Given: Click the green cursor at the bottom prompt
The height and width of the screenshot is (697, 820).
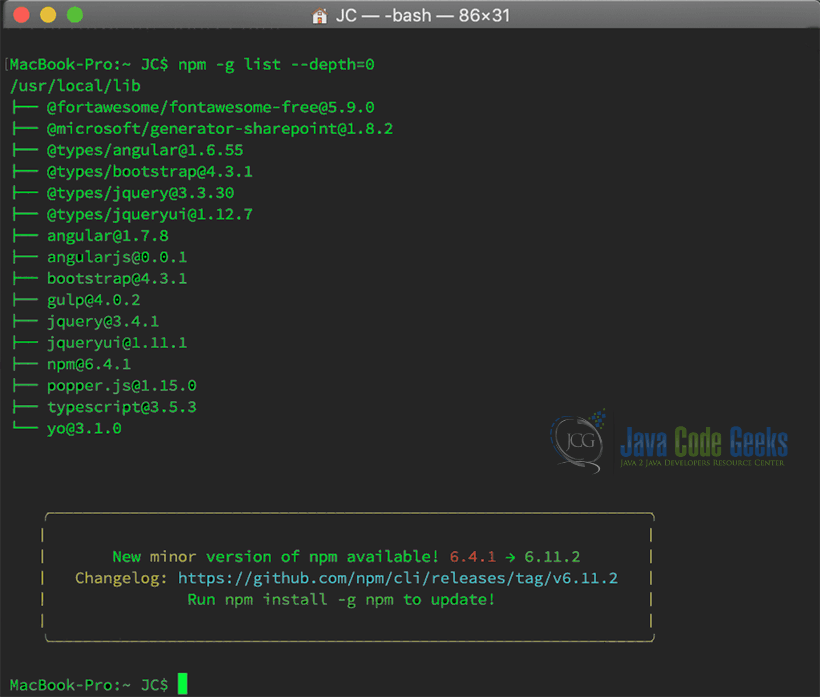Looking at the screenshot, I should click(x=182, y=684).
